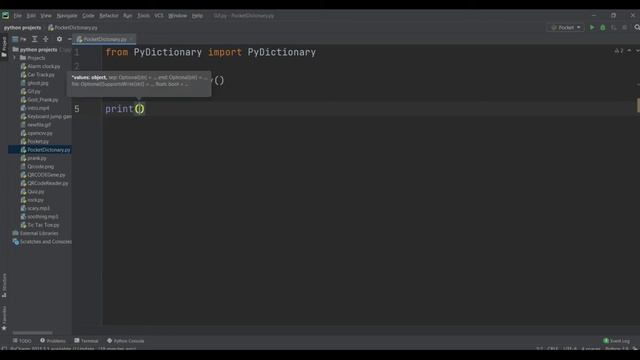640x360 pixels.
Task: Open the View menu
Action: 46,16
